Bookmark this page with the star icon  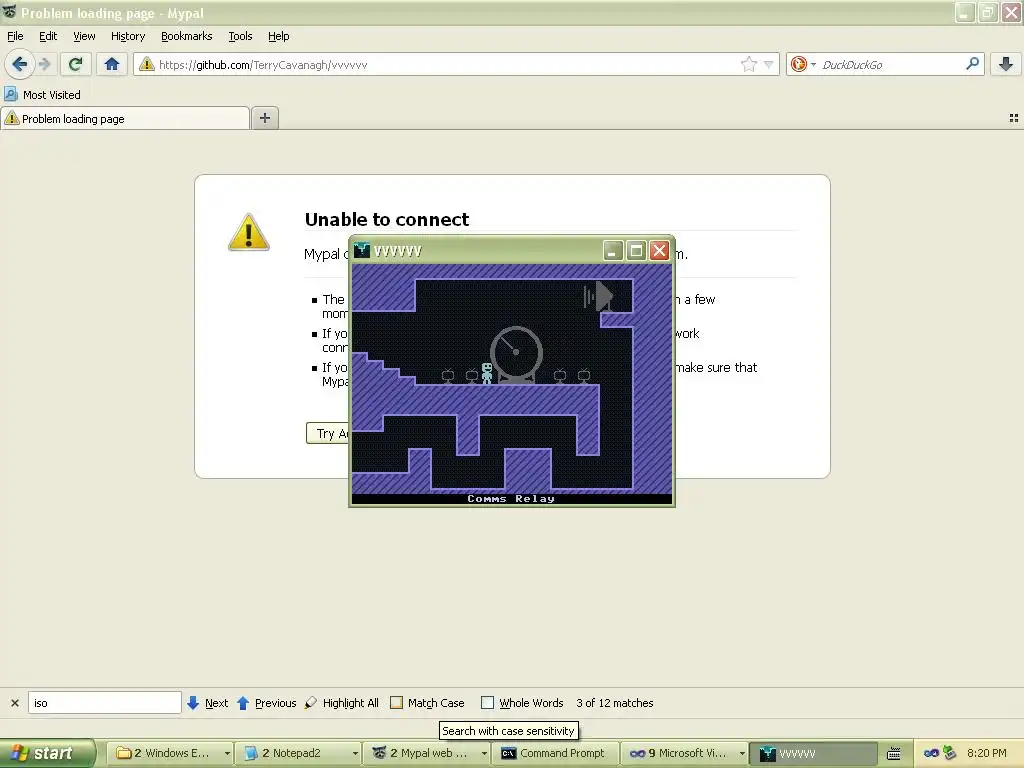click(x=748, y=64)
